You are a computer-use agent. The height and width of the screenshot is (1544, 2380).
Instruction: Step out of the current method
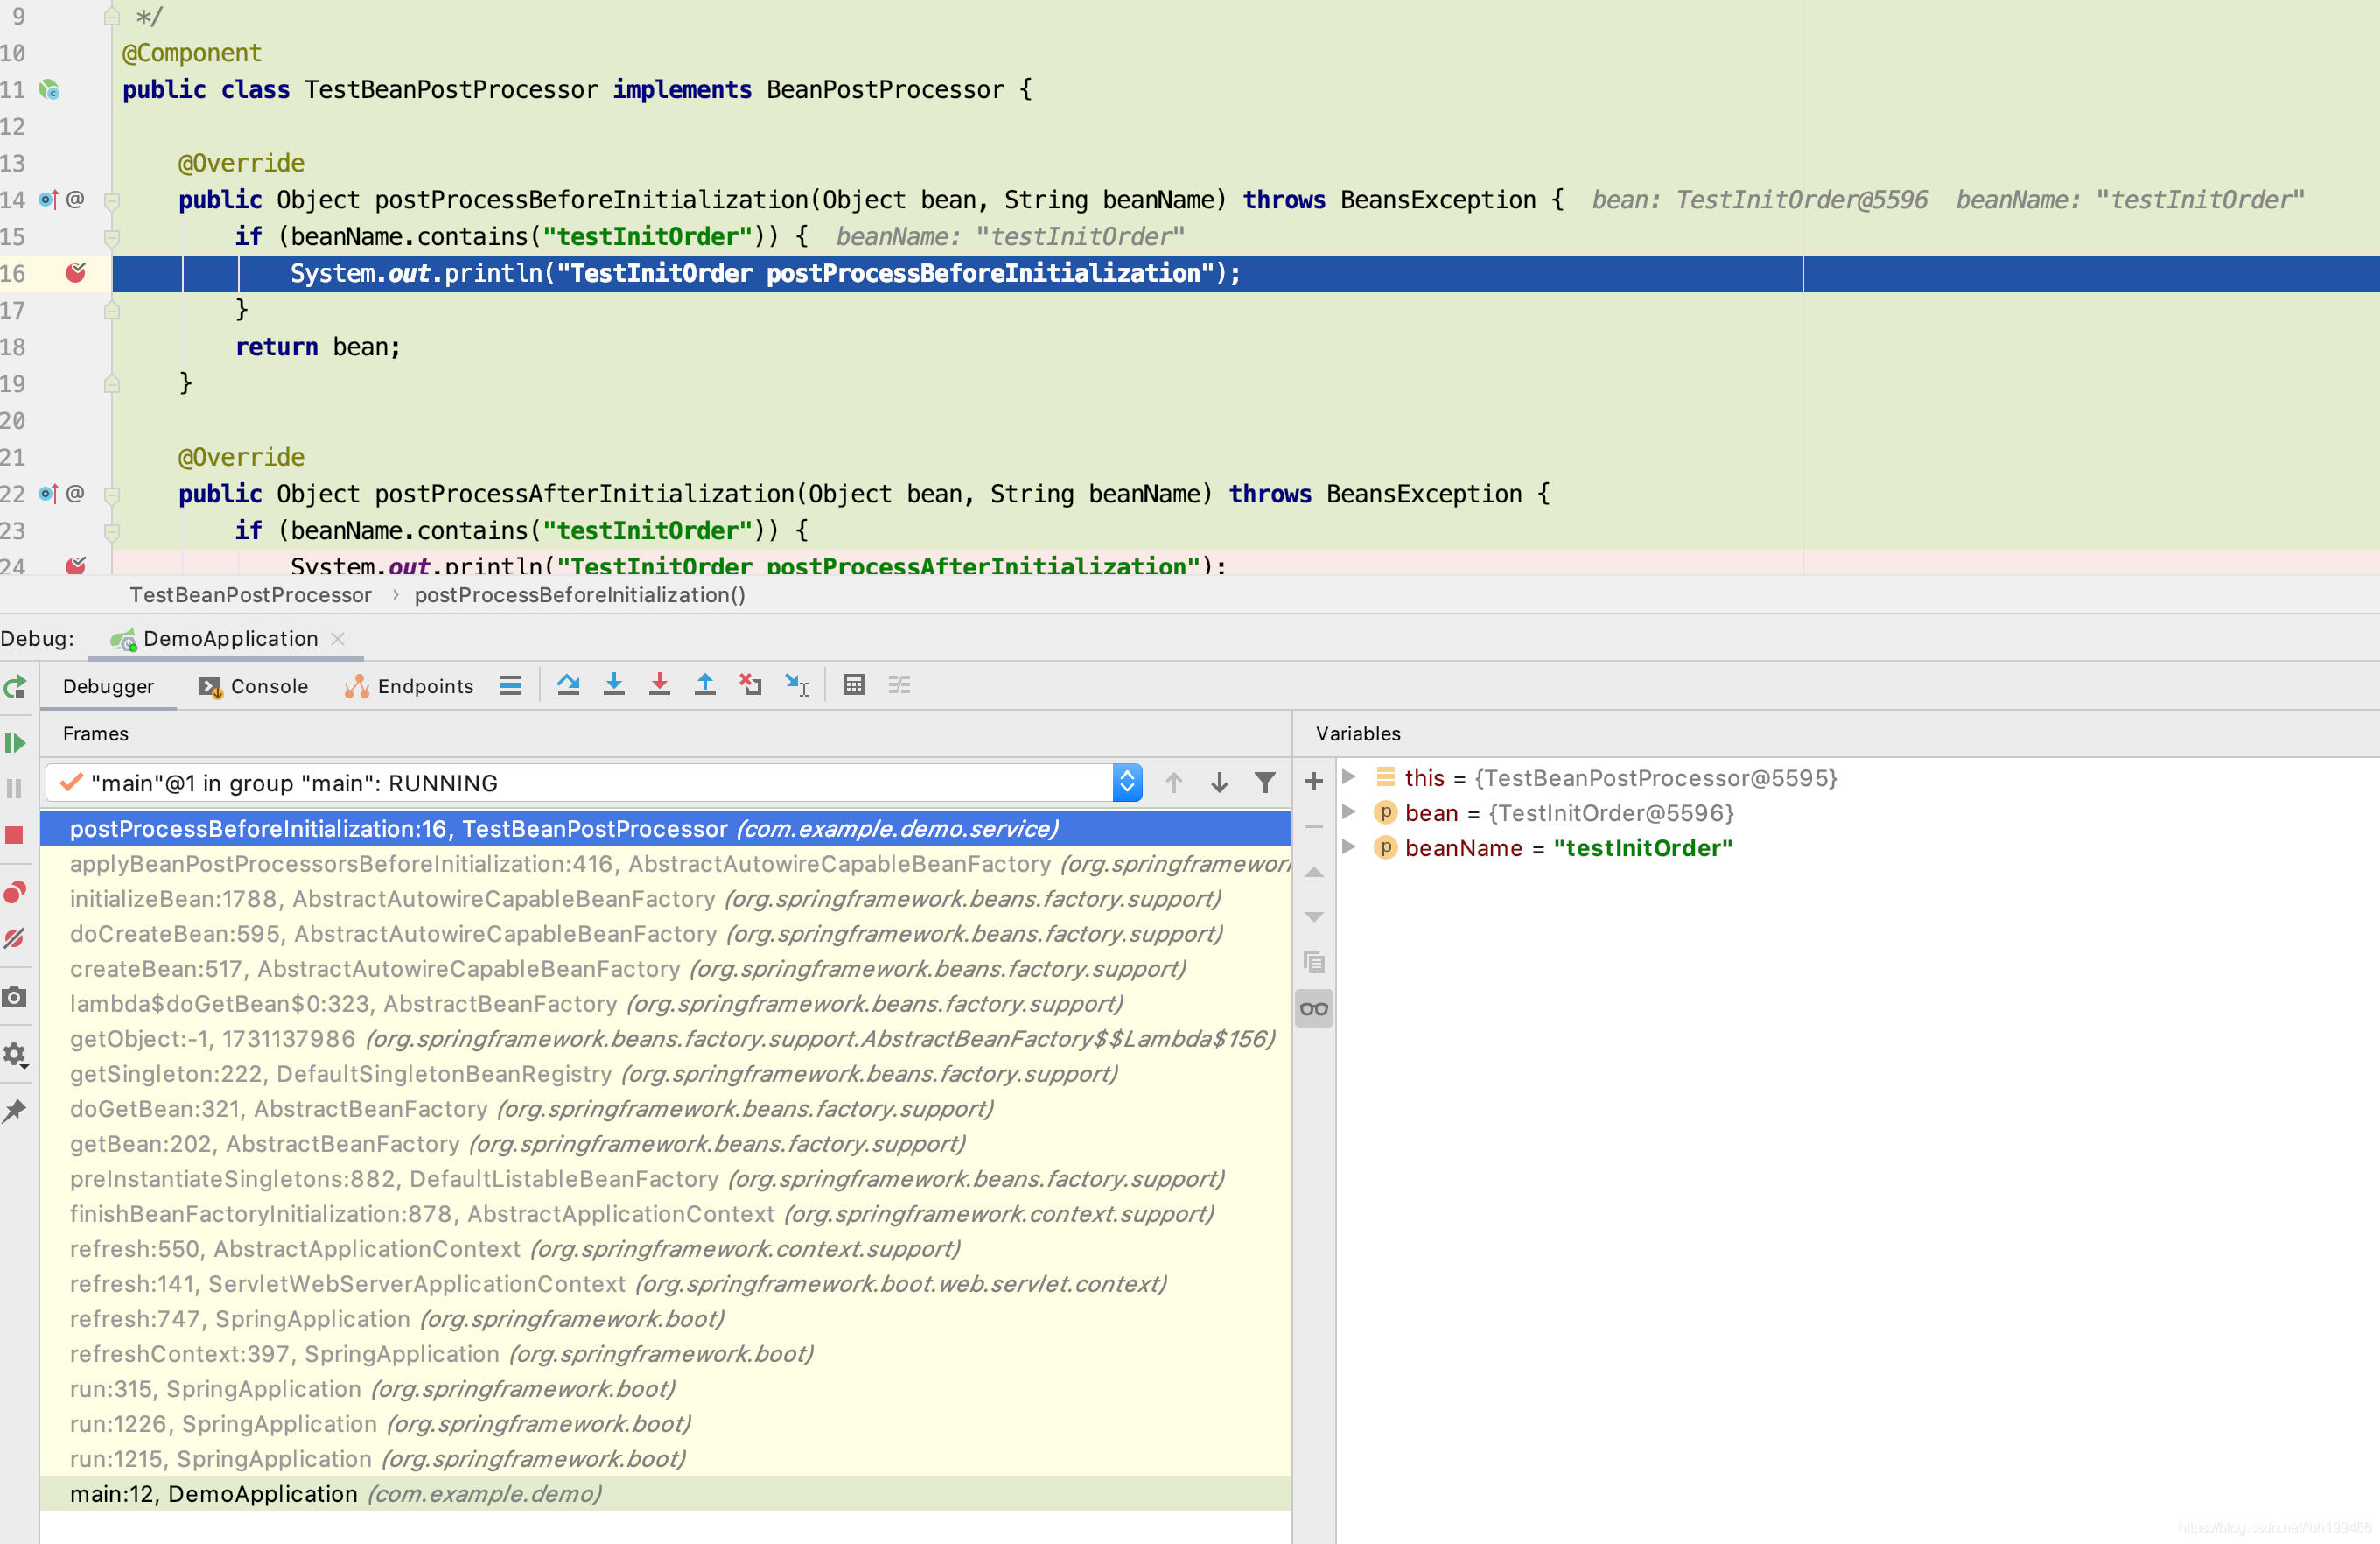705,685
